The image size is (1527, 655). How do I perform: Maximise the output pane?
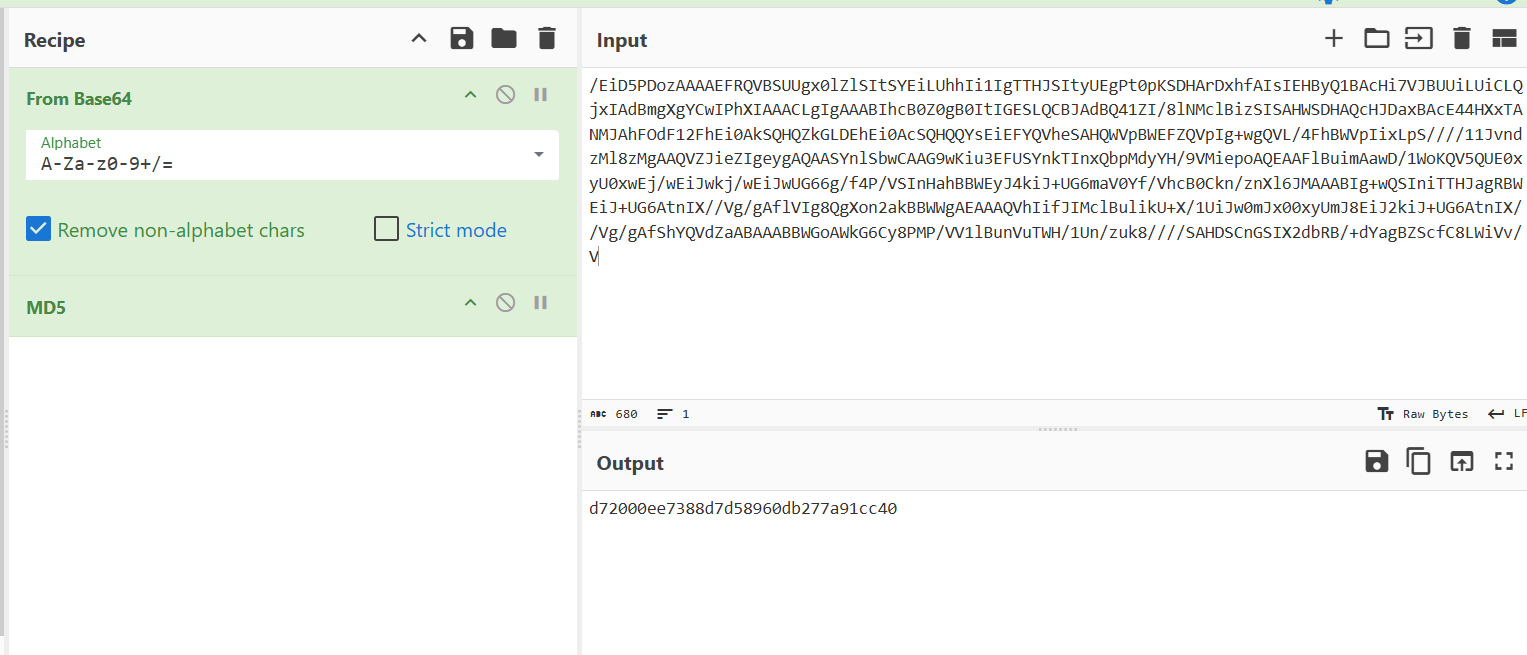(1504, 461)
